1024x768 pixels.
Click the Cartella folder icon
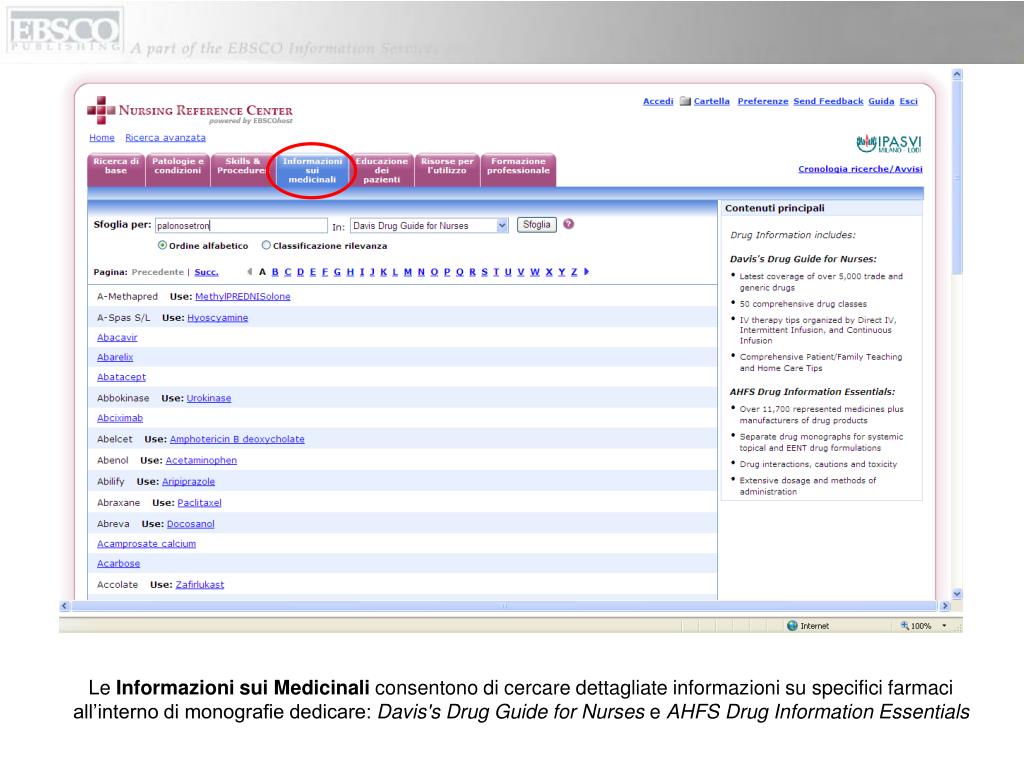pyautogui.click(x=685, y=101)
